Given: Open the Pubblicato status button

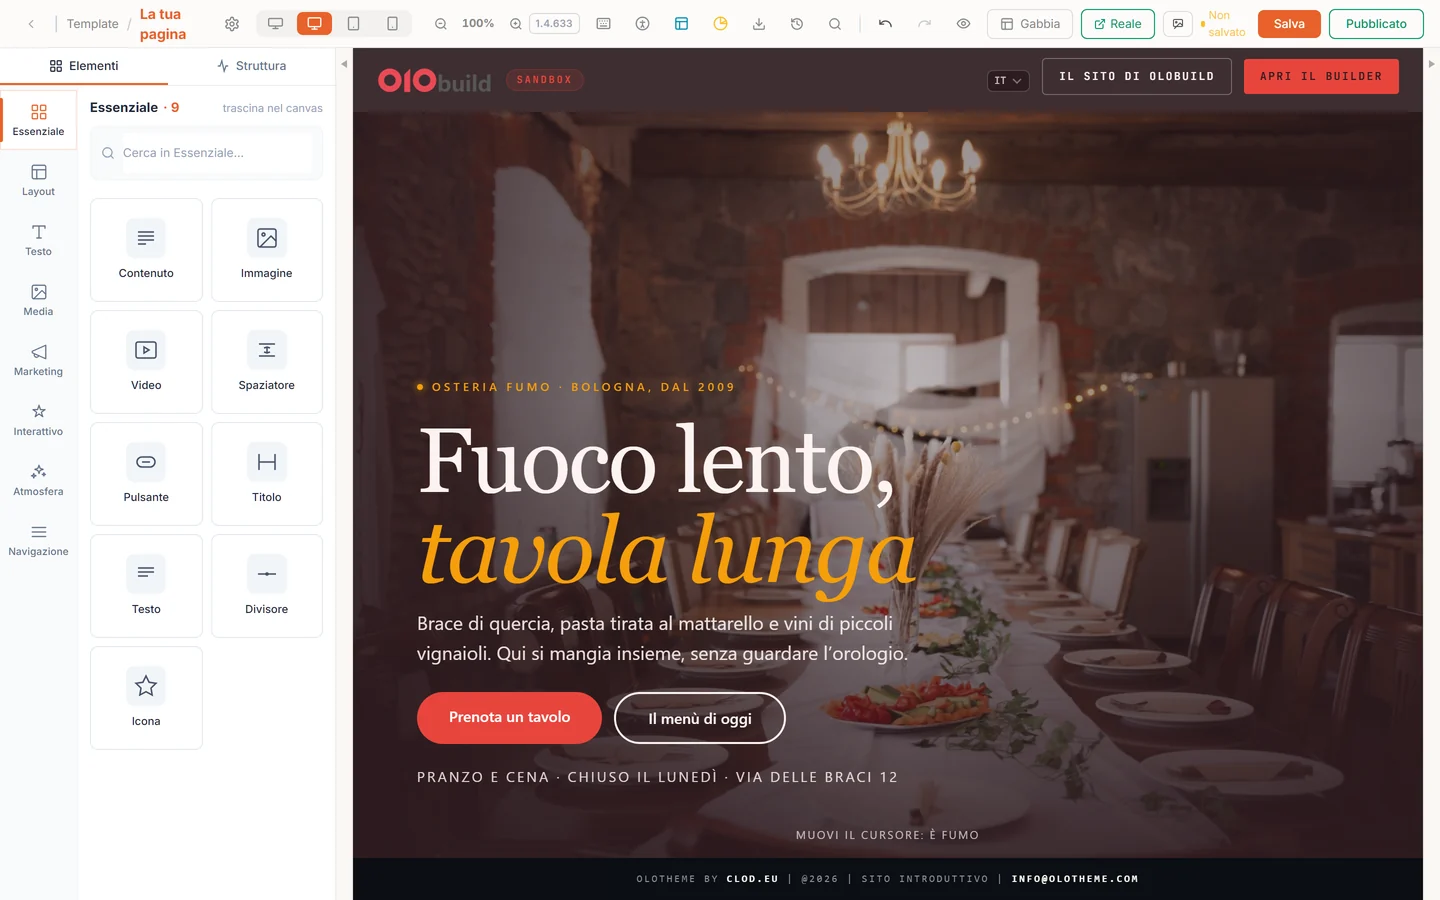Looking at the screenshot, I should click(x=1376, y=24).
